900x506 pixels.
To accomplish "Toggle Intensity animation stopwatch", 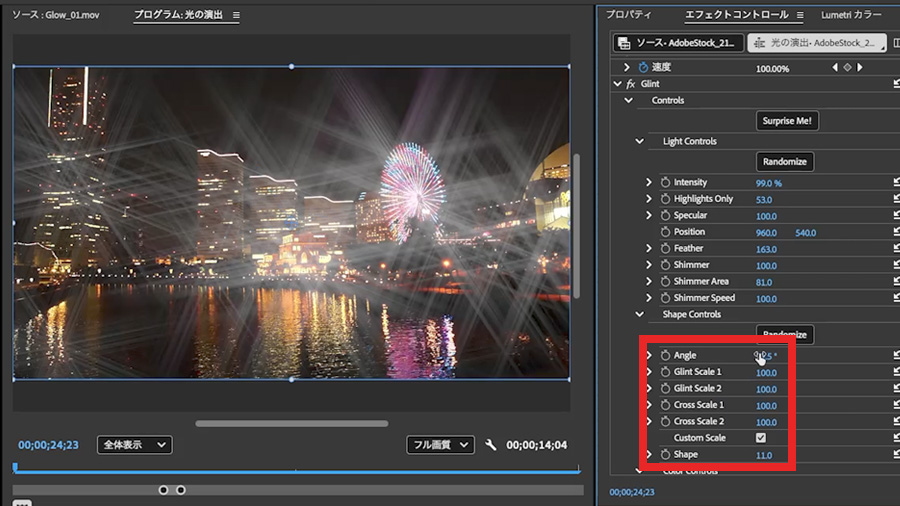I will point(665,182).
